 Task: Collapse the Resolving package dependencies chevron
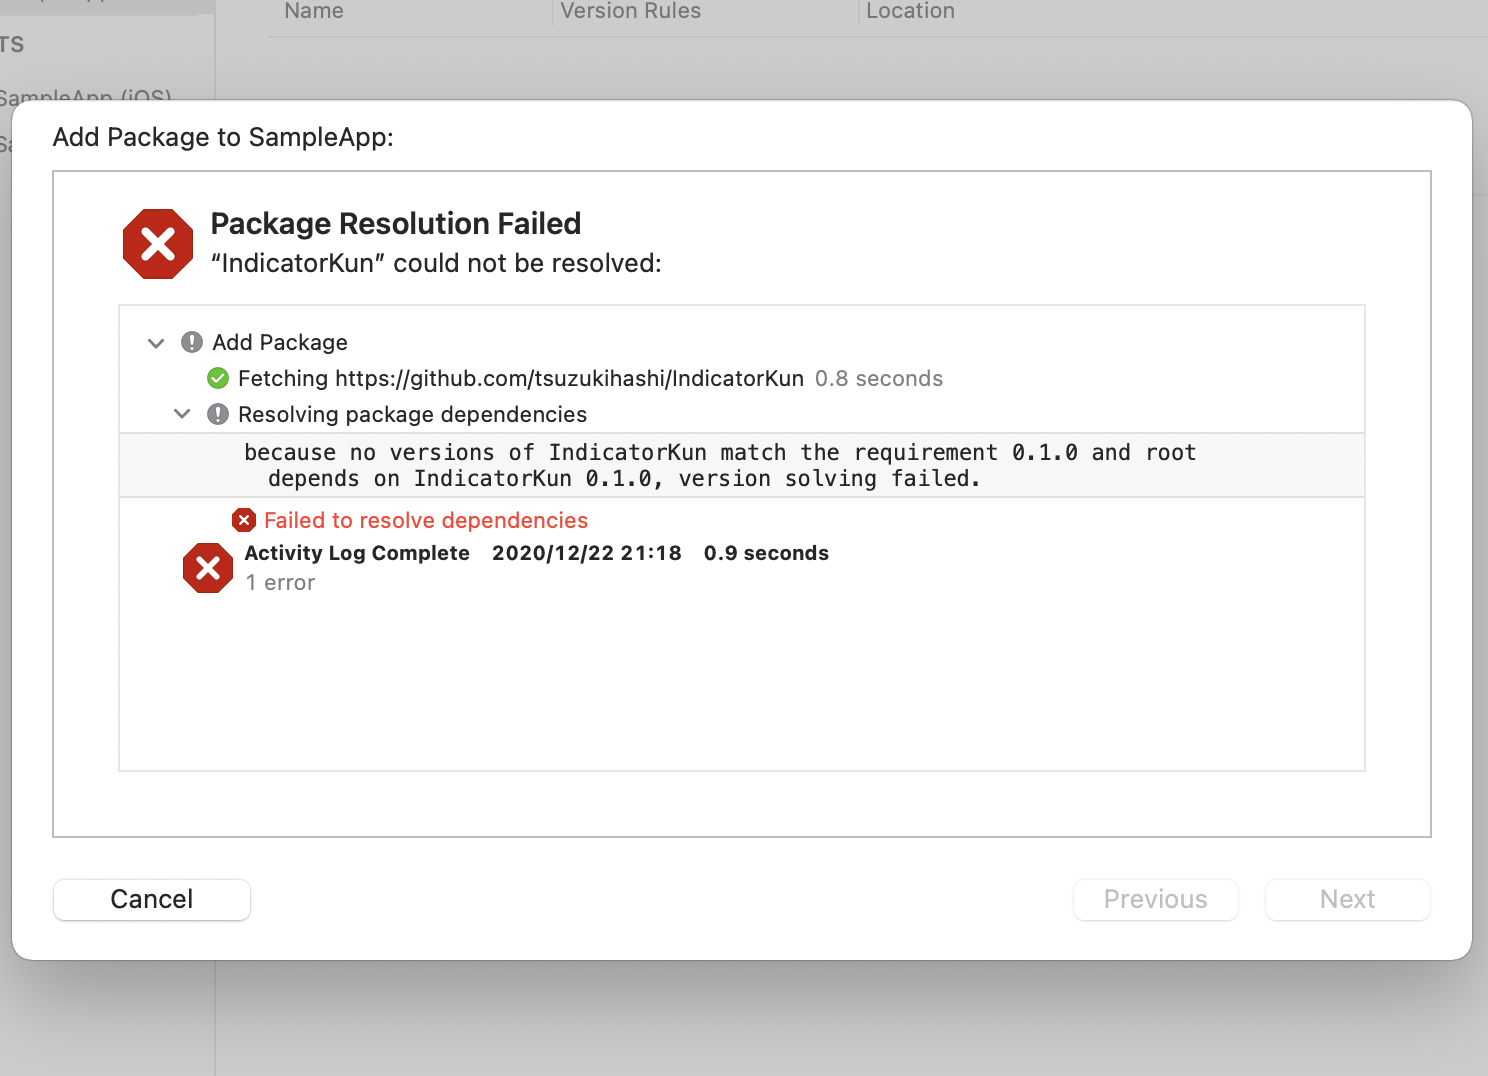(x=182, y=414)
